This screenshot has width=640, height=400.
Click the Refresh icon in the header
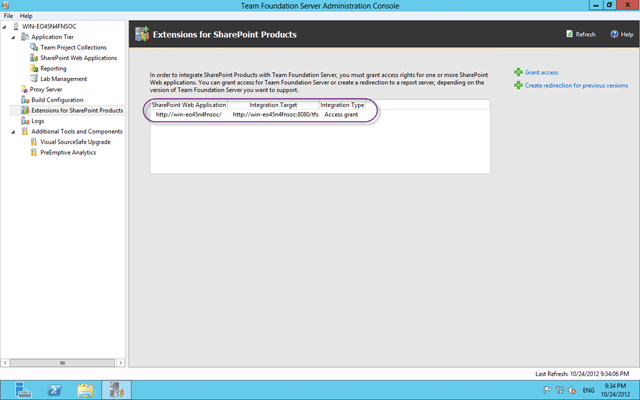[569, 34]
